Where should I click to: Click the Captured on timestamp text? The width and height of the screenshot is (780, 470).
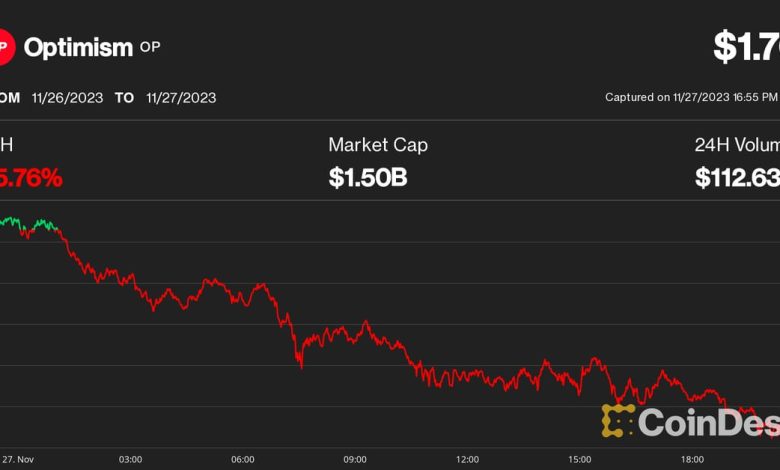coord(691,97)
